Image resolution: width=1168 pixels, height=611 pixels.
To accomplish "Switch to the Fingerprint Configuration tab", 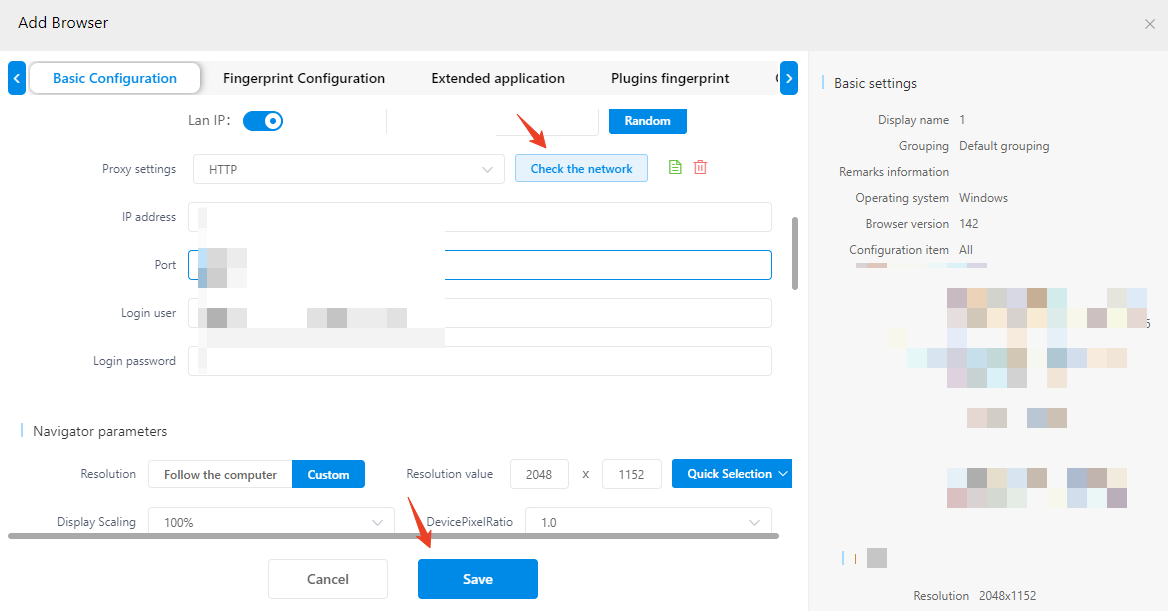I will point(304,78).
